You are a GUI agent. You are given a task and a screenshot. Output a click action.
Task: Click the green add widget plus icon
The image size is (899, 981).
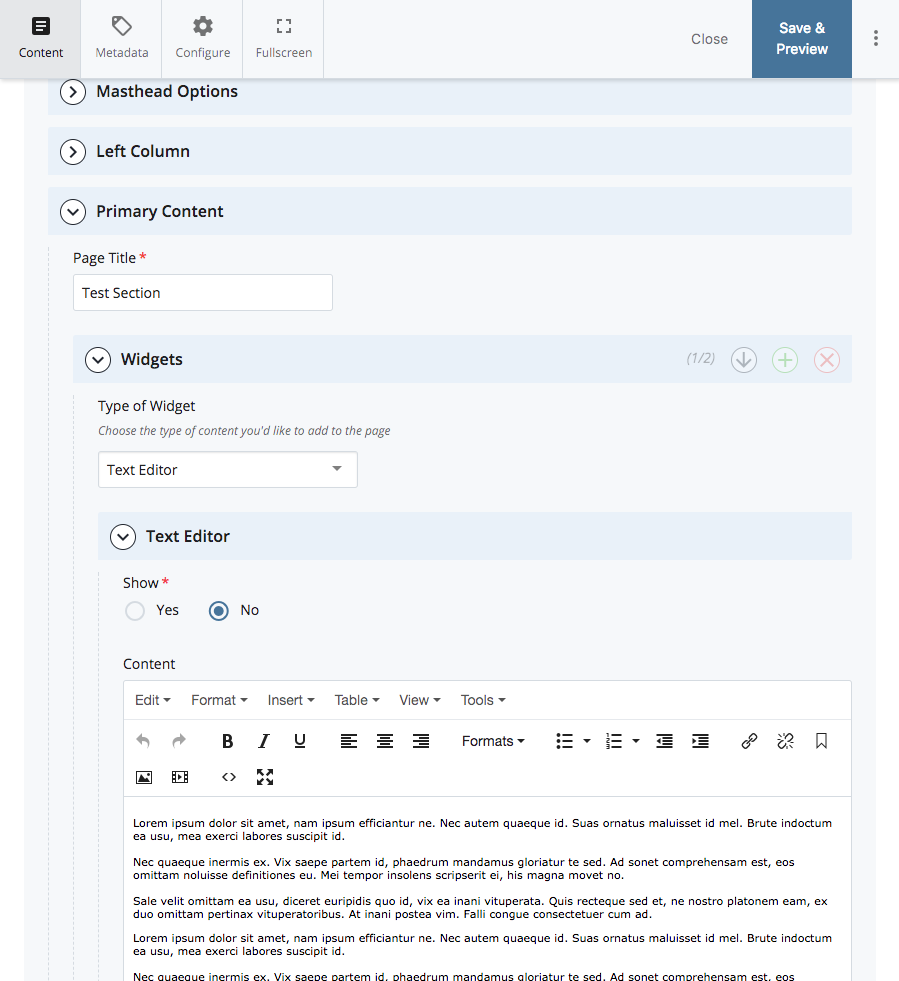[785, 360]
